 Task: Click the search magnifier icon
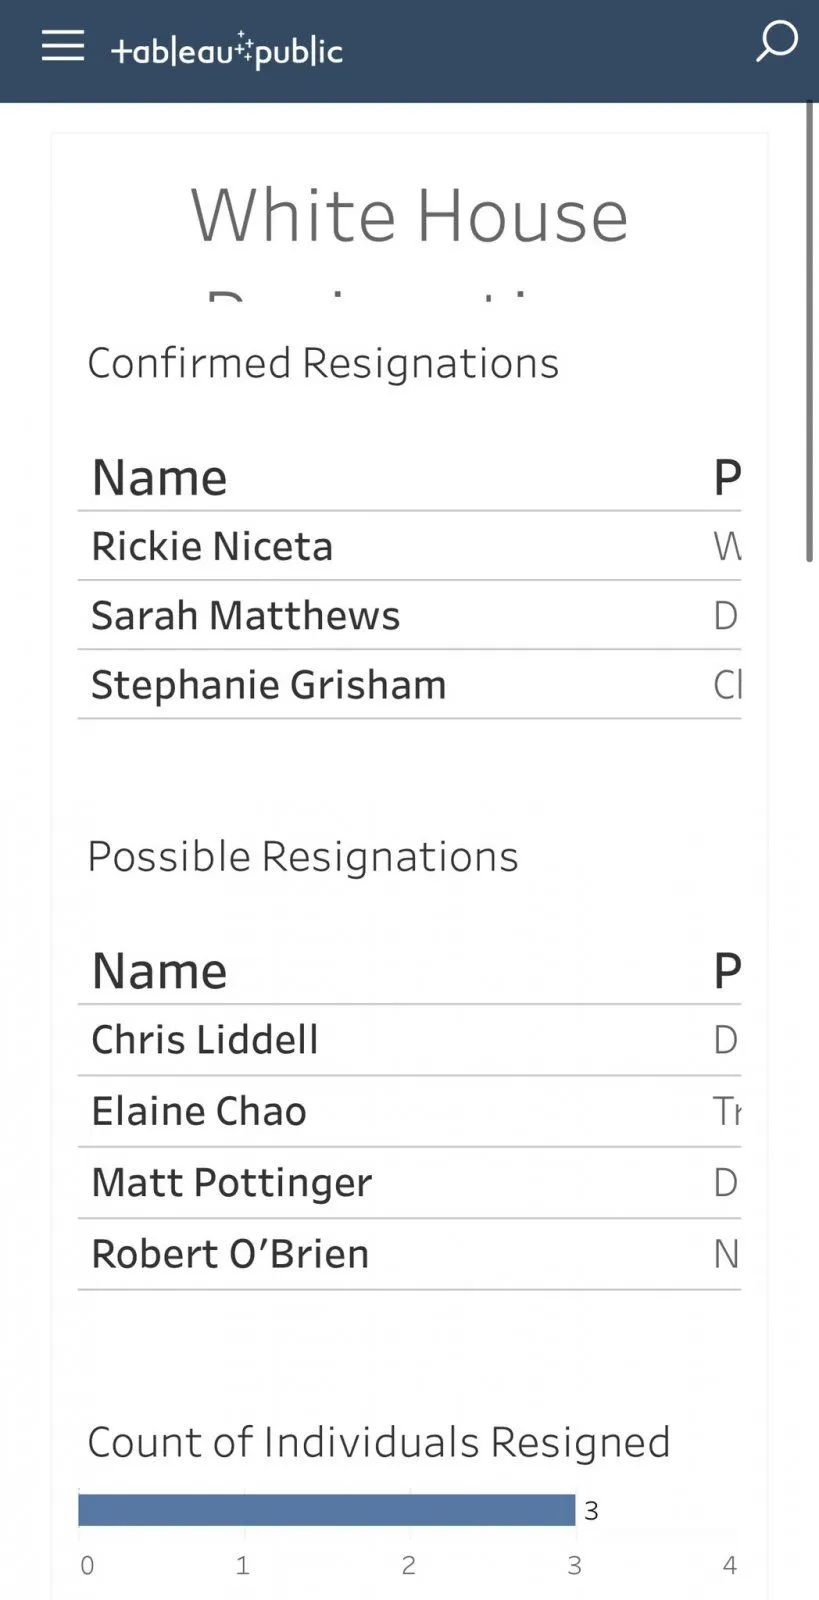[776, 42]
